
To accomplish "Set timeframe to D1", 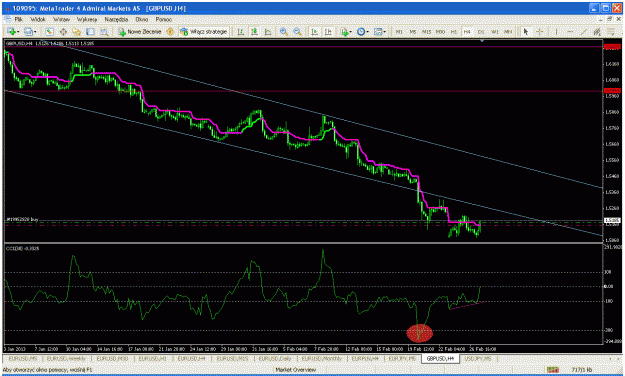I will 481,32.
